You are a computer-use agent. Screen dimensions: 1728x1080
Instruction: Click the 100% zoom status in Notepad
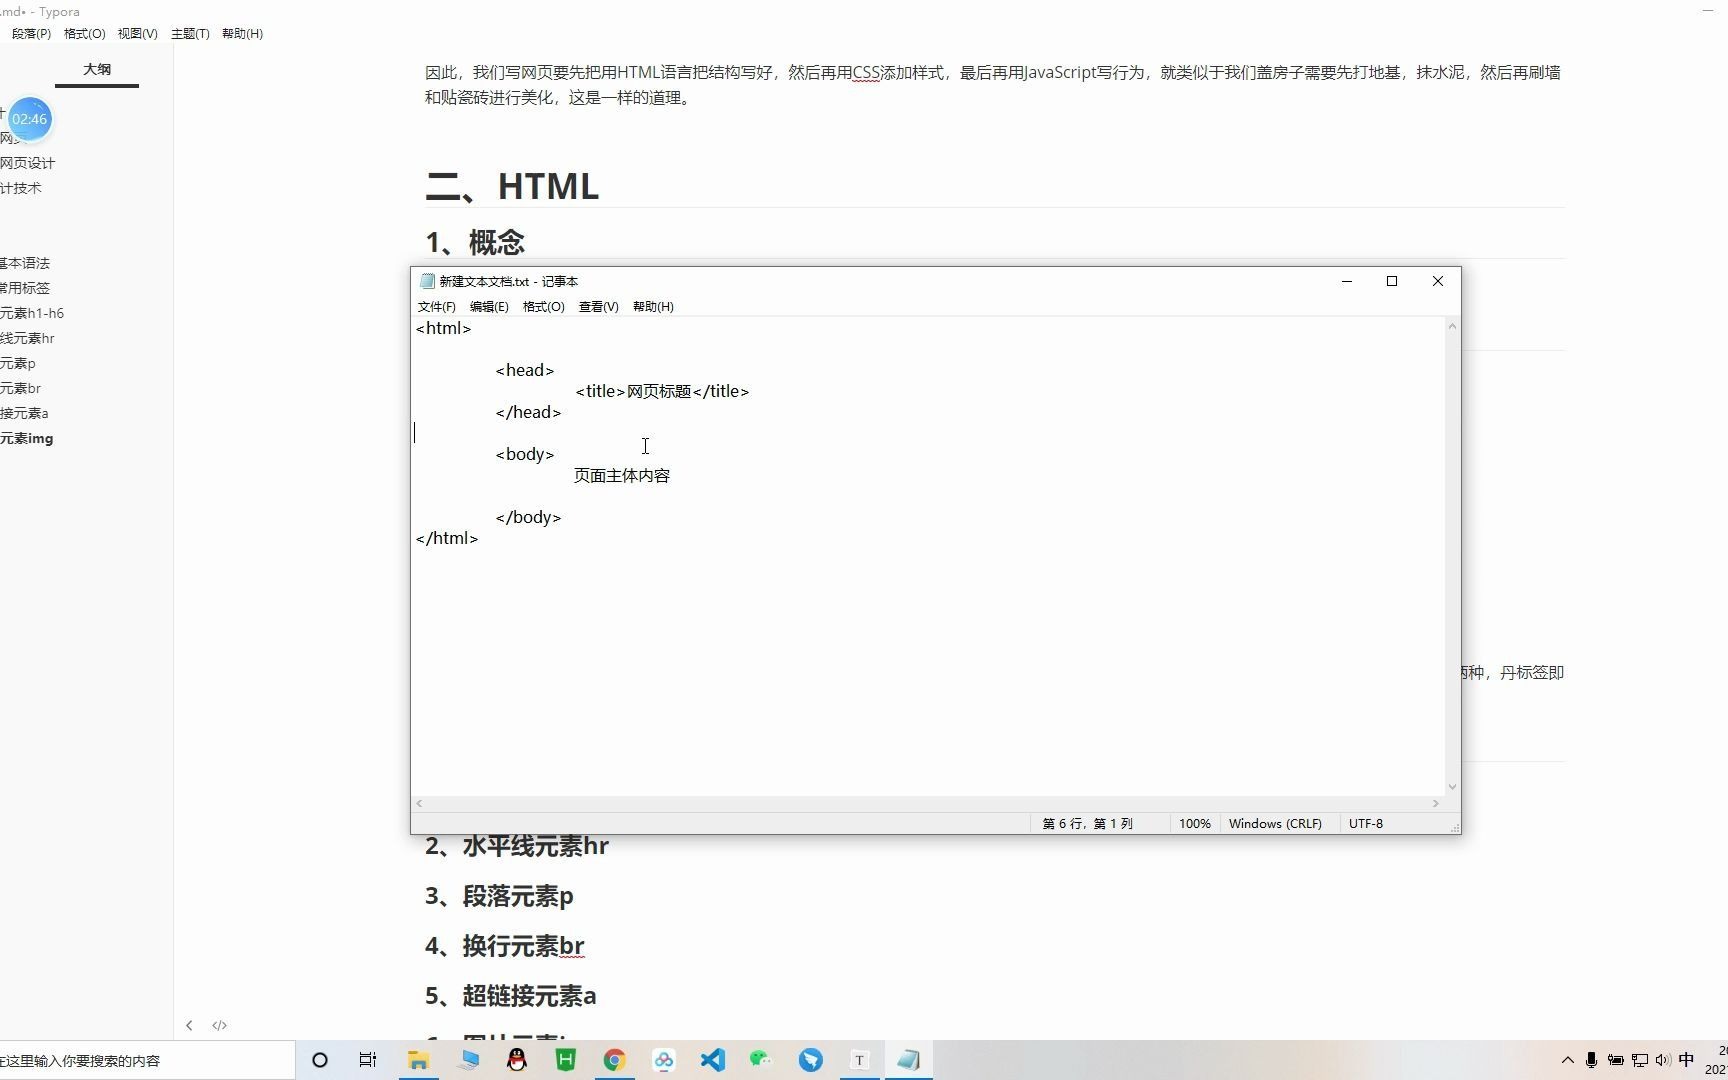(1194, 823)
